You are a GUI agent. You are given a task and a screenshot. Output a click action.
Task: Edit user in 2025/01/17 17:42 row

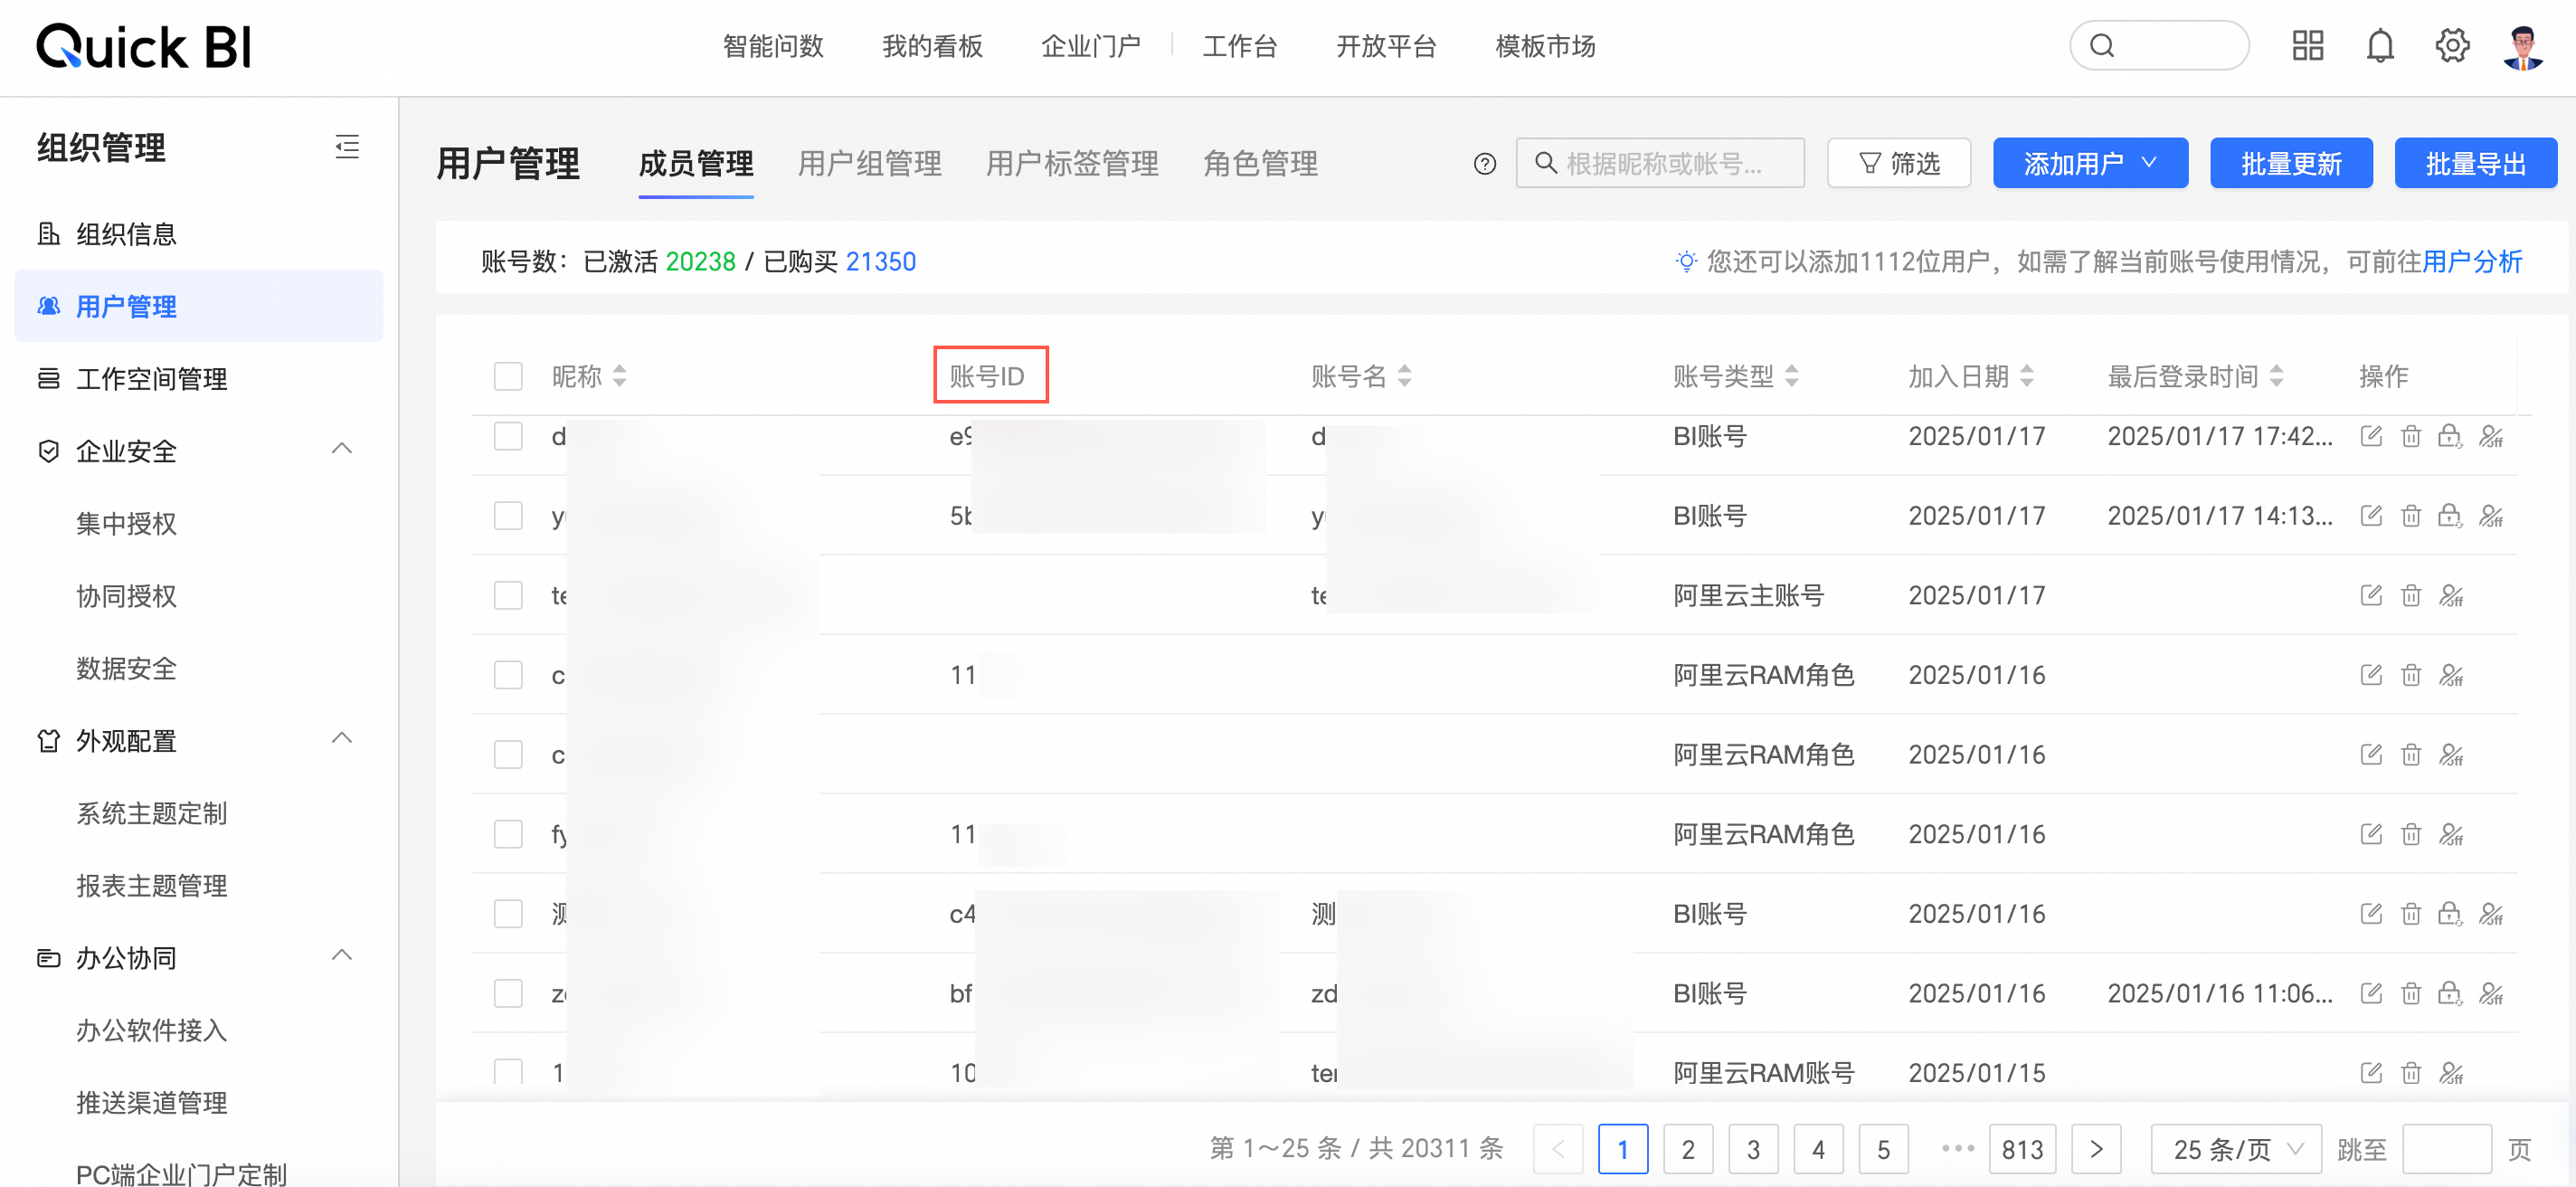[x=2371, y=436]
